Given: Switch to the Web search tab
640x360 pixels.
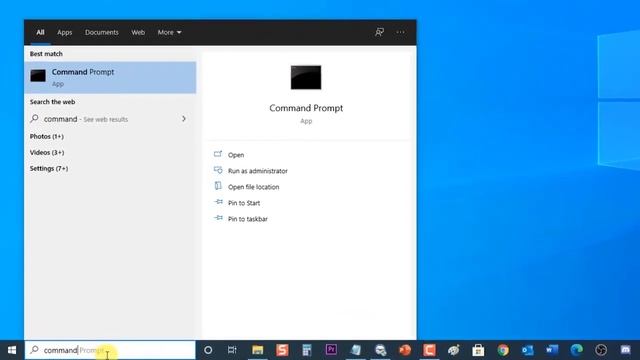Looking at the screenshot, I should 138,32.
